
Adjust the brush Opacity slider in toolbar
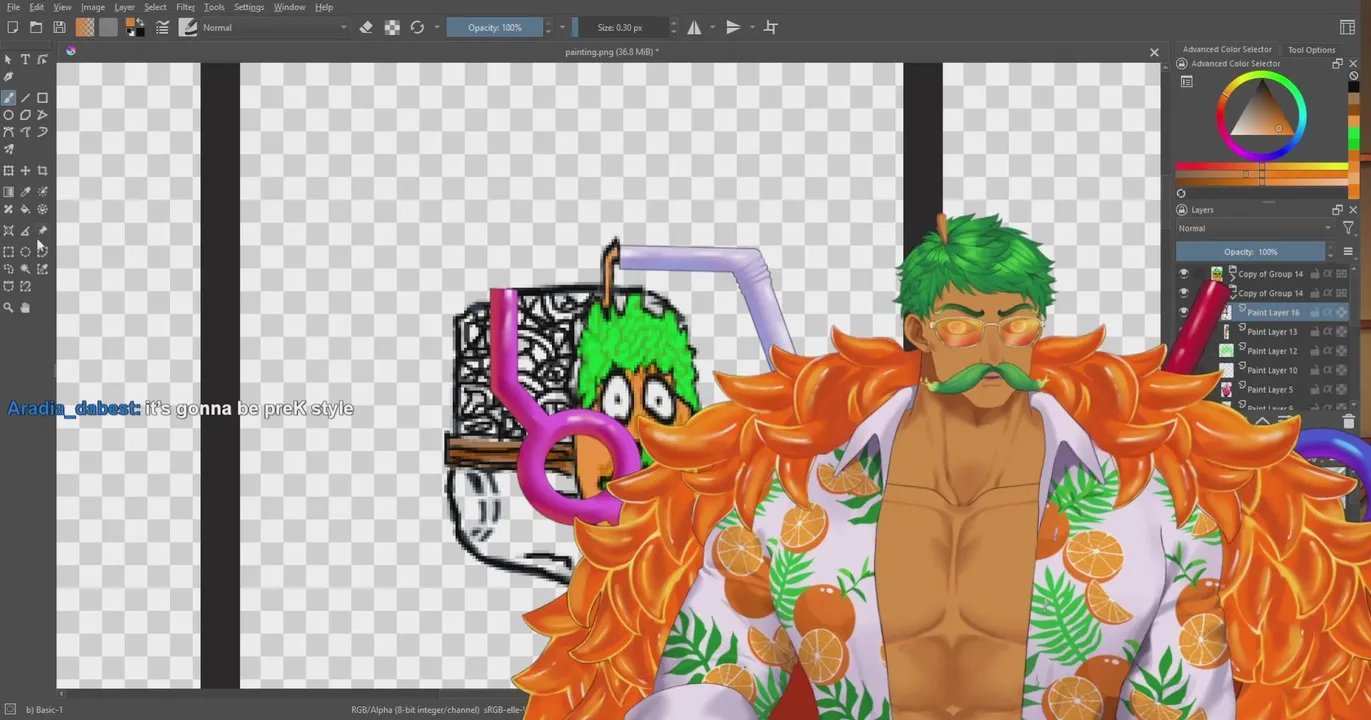[495, 28]
